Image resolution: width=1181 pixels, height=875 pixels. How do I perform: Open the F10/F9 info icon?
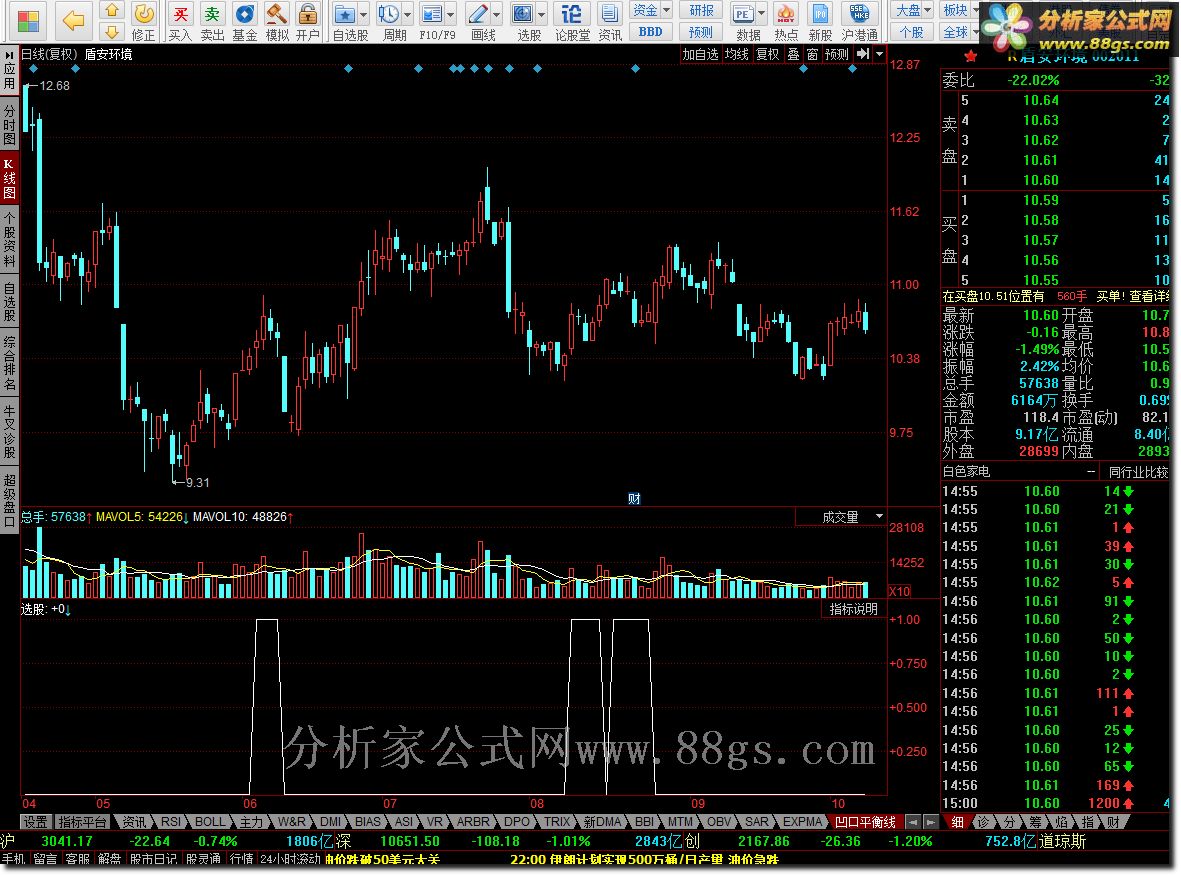click(x=432, y=21)
